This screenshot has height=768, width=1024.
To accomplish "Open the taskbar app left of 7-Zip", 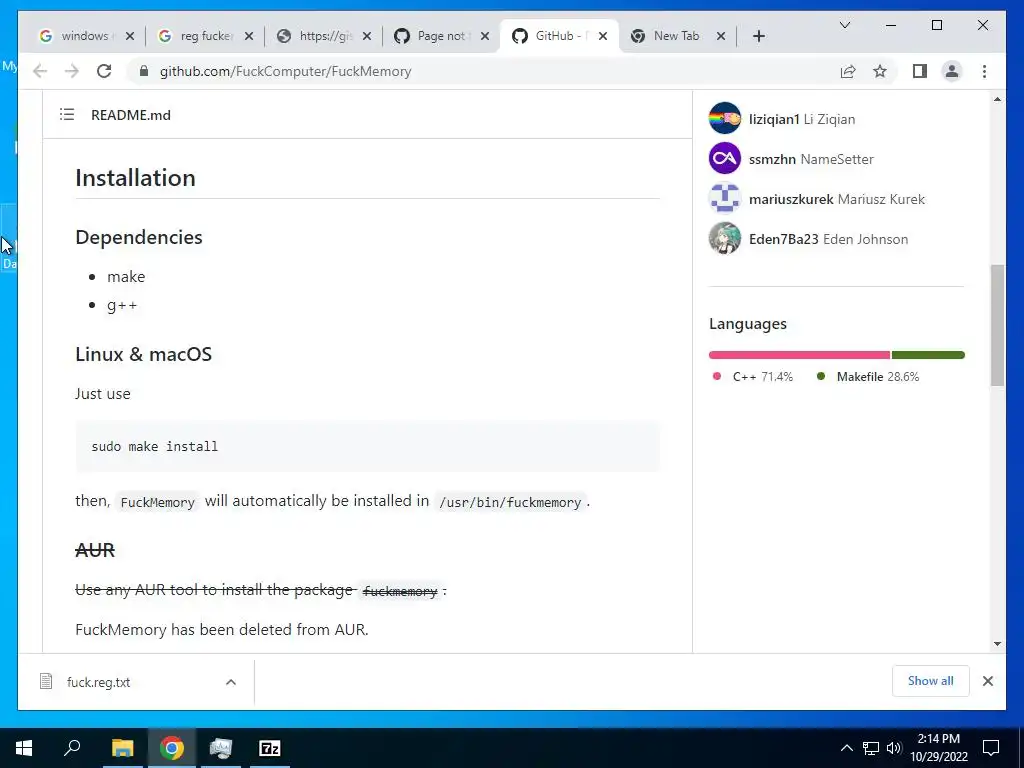I will [221, 748].
